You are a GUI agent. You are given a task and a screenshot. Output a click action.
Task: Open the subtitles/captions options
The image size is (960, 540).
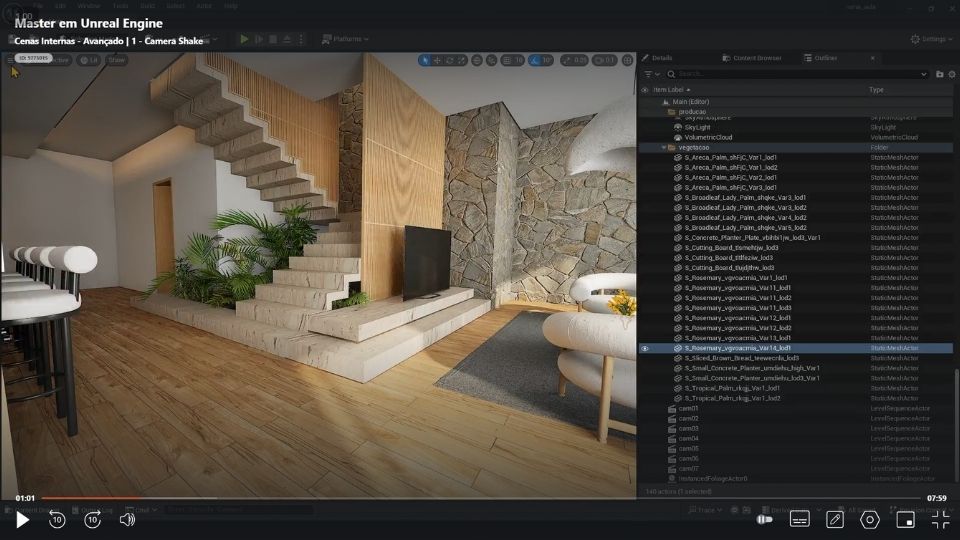800,520
